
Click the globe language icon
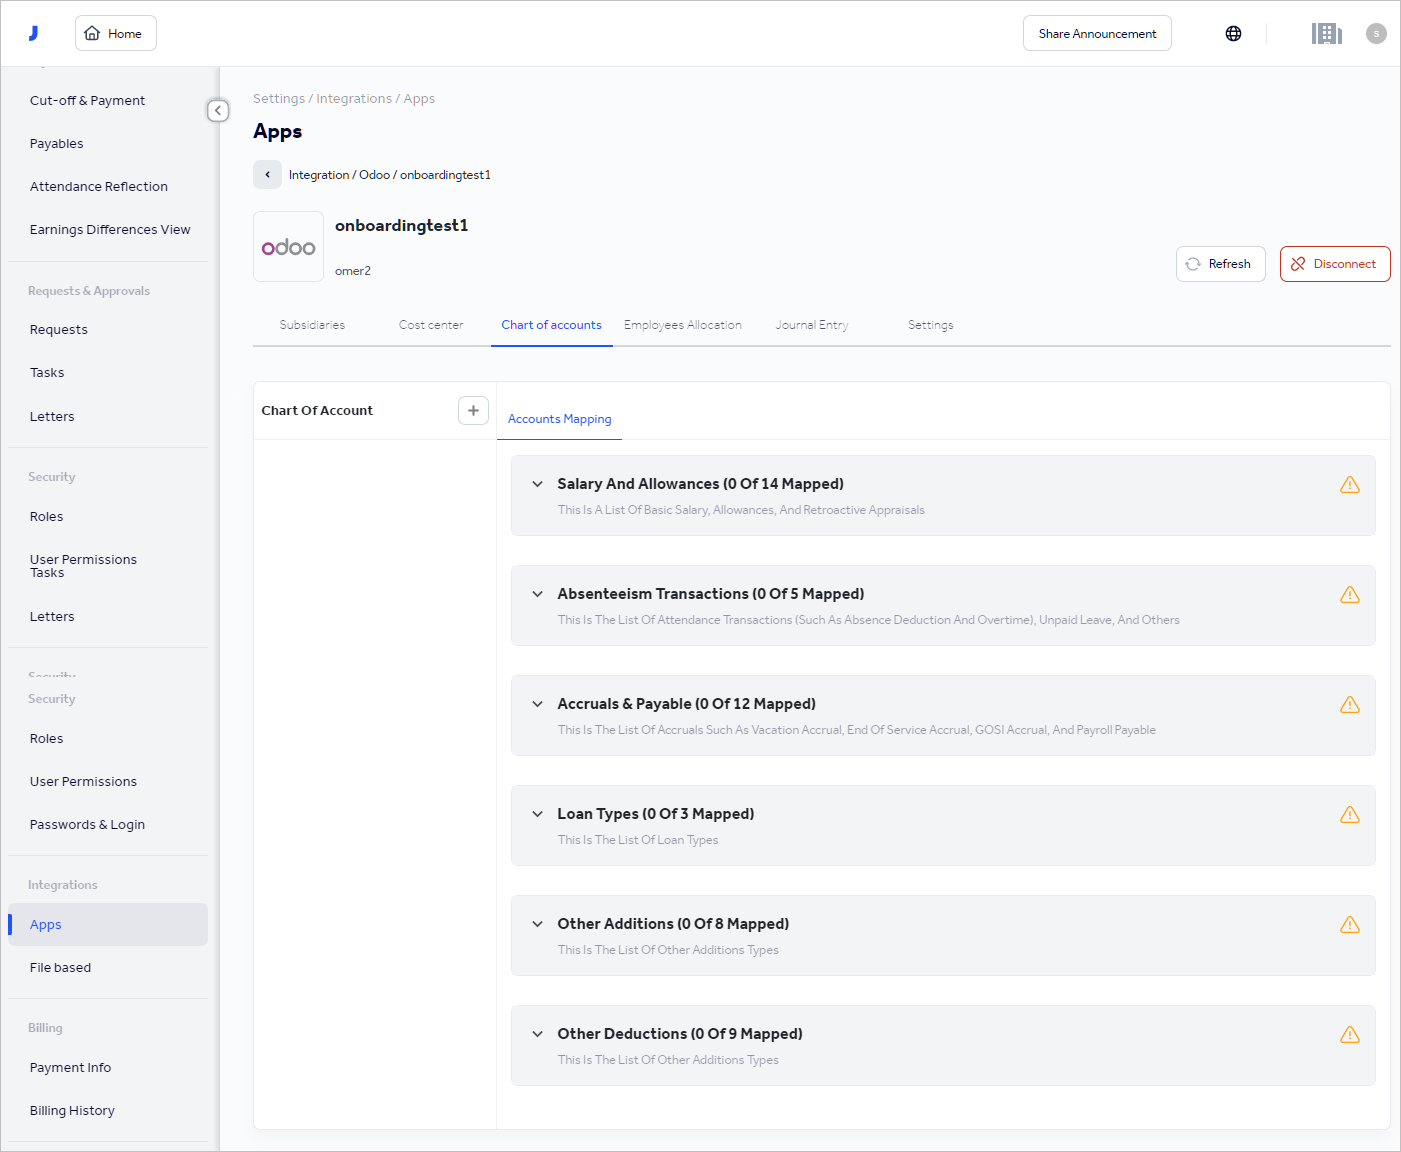[x=1233, y=34]
